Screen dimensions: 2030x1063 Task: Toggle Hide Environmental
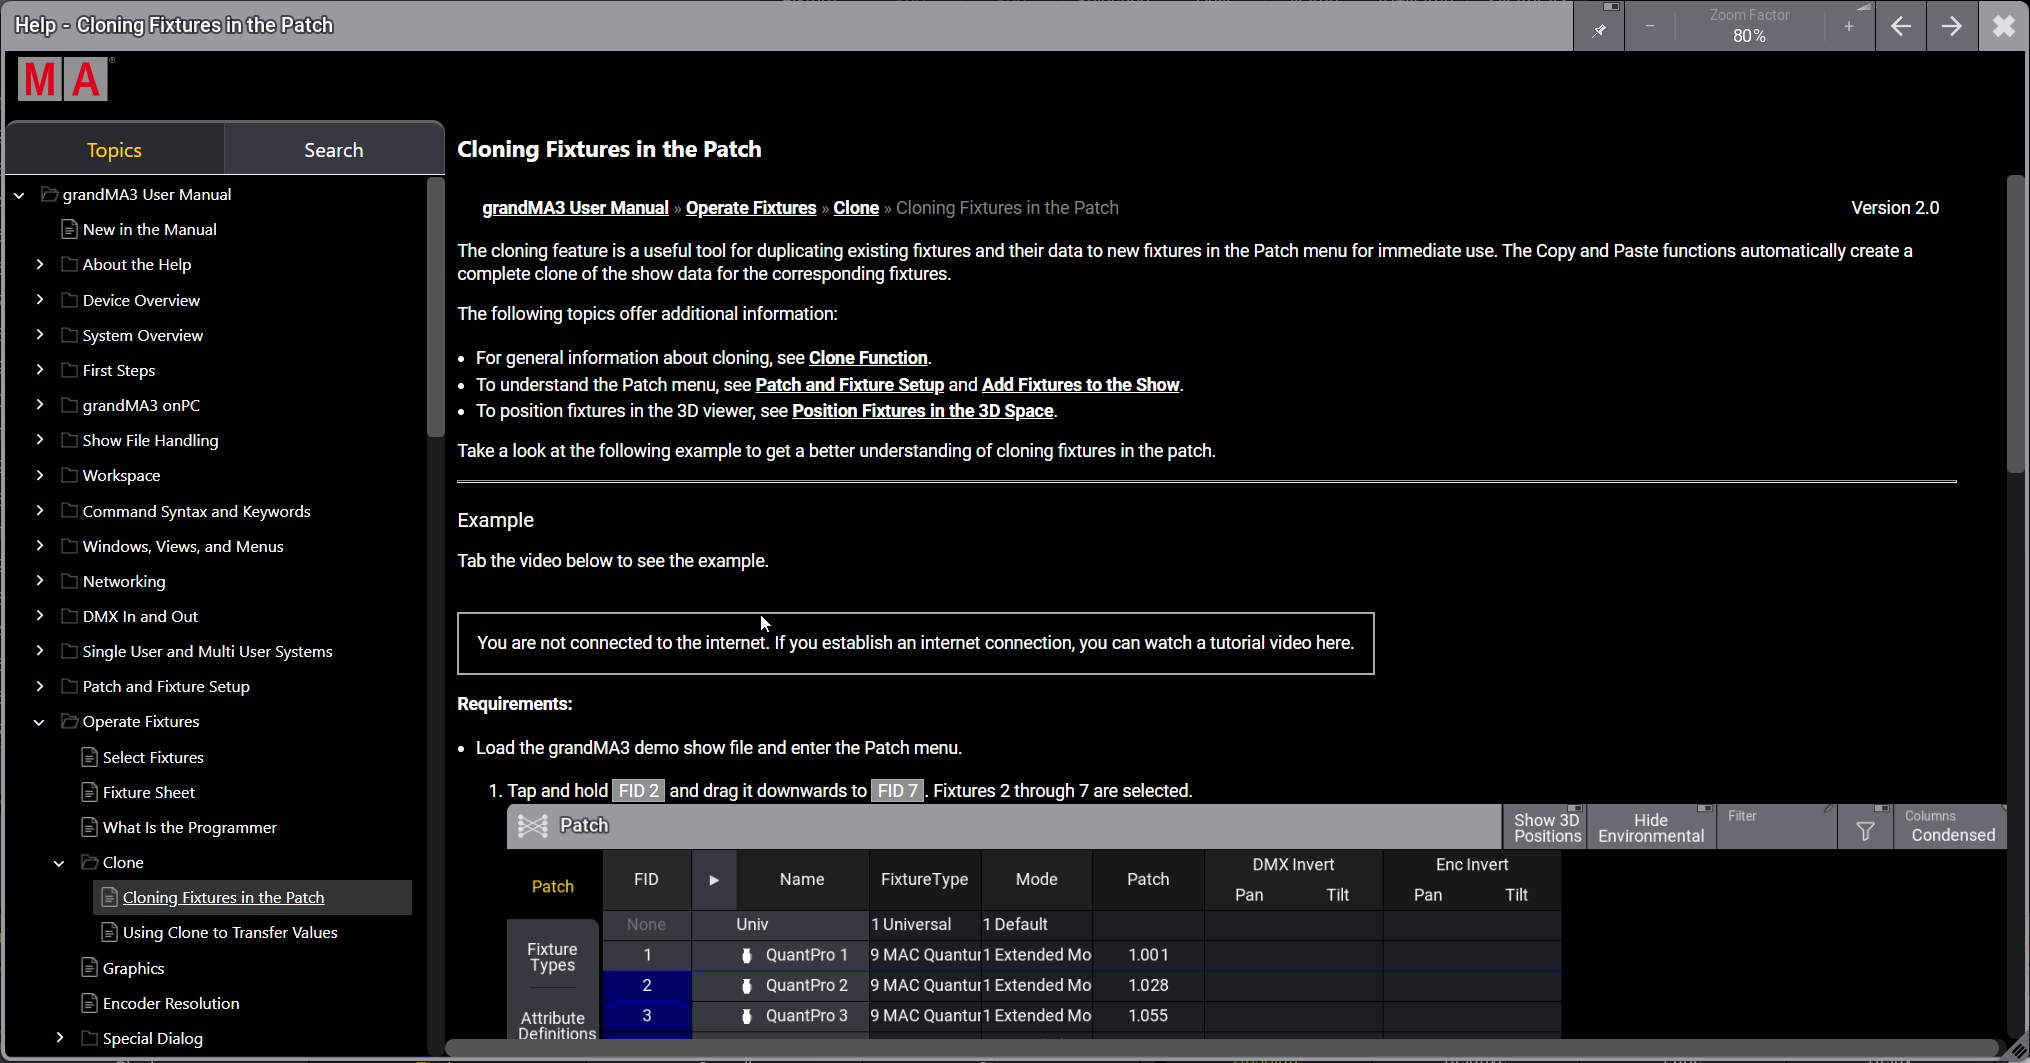pos(1649,826)
